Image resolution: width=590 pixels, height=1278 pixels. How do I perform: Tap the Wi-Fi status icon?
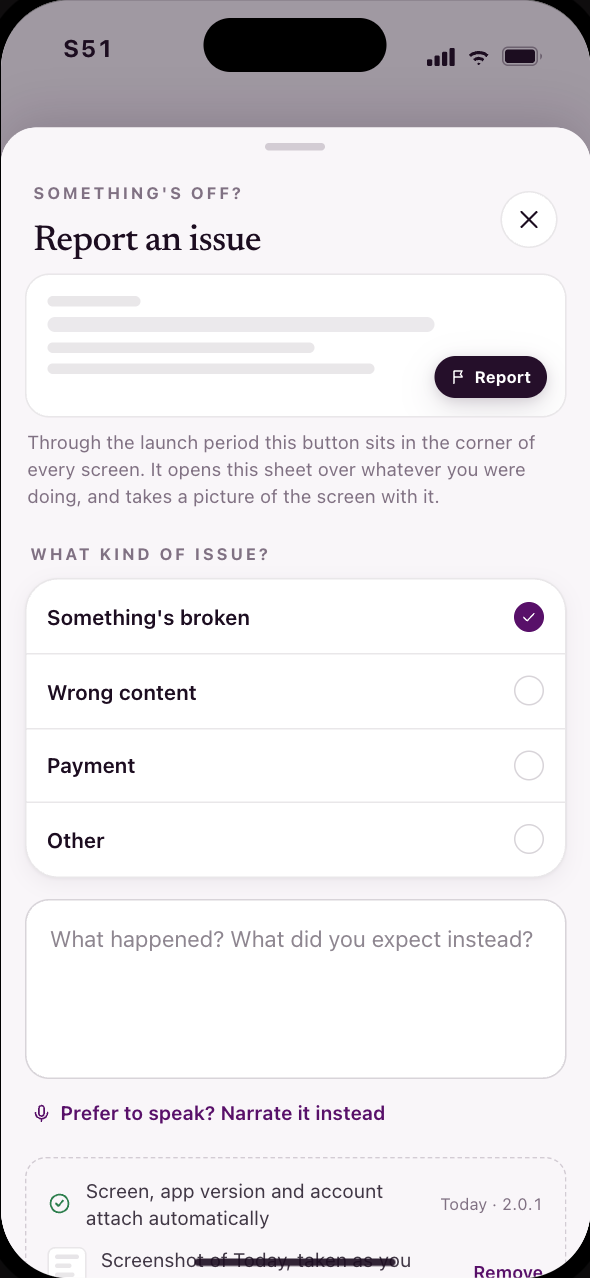pos(479,57)
